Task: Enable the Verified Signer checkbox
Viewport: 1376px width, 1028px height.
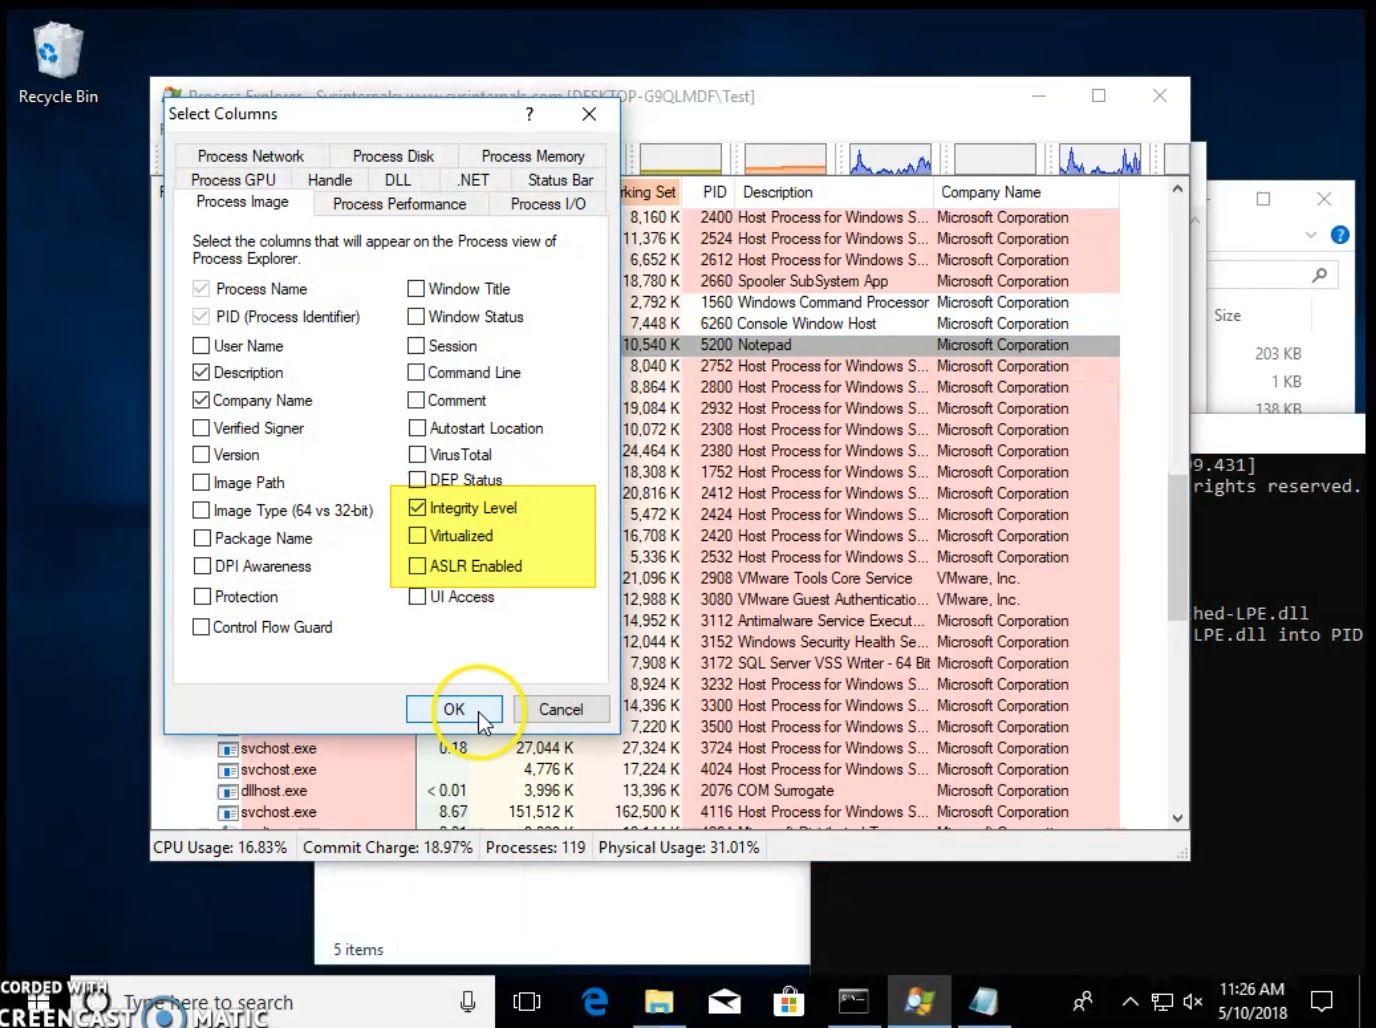Action: point(201,428)
